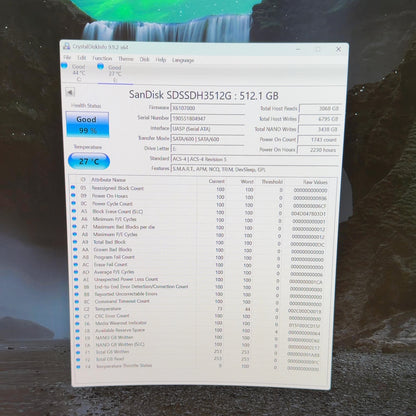
Task: Click the Good 99 % health status button
Action: [x=88, y=124]
